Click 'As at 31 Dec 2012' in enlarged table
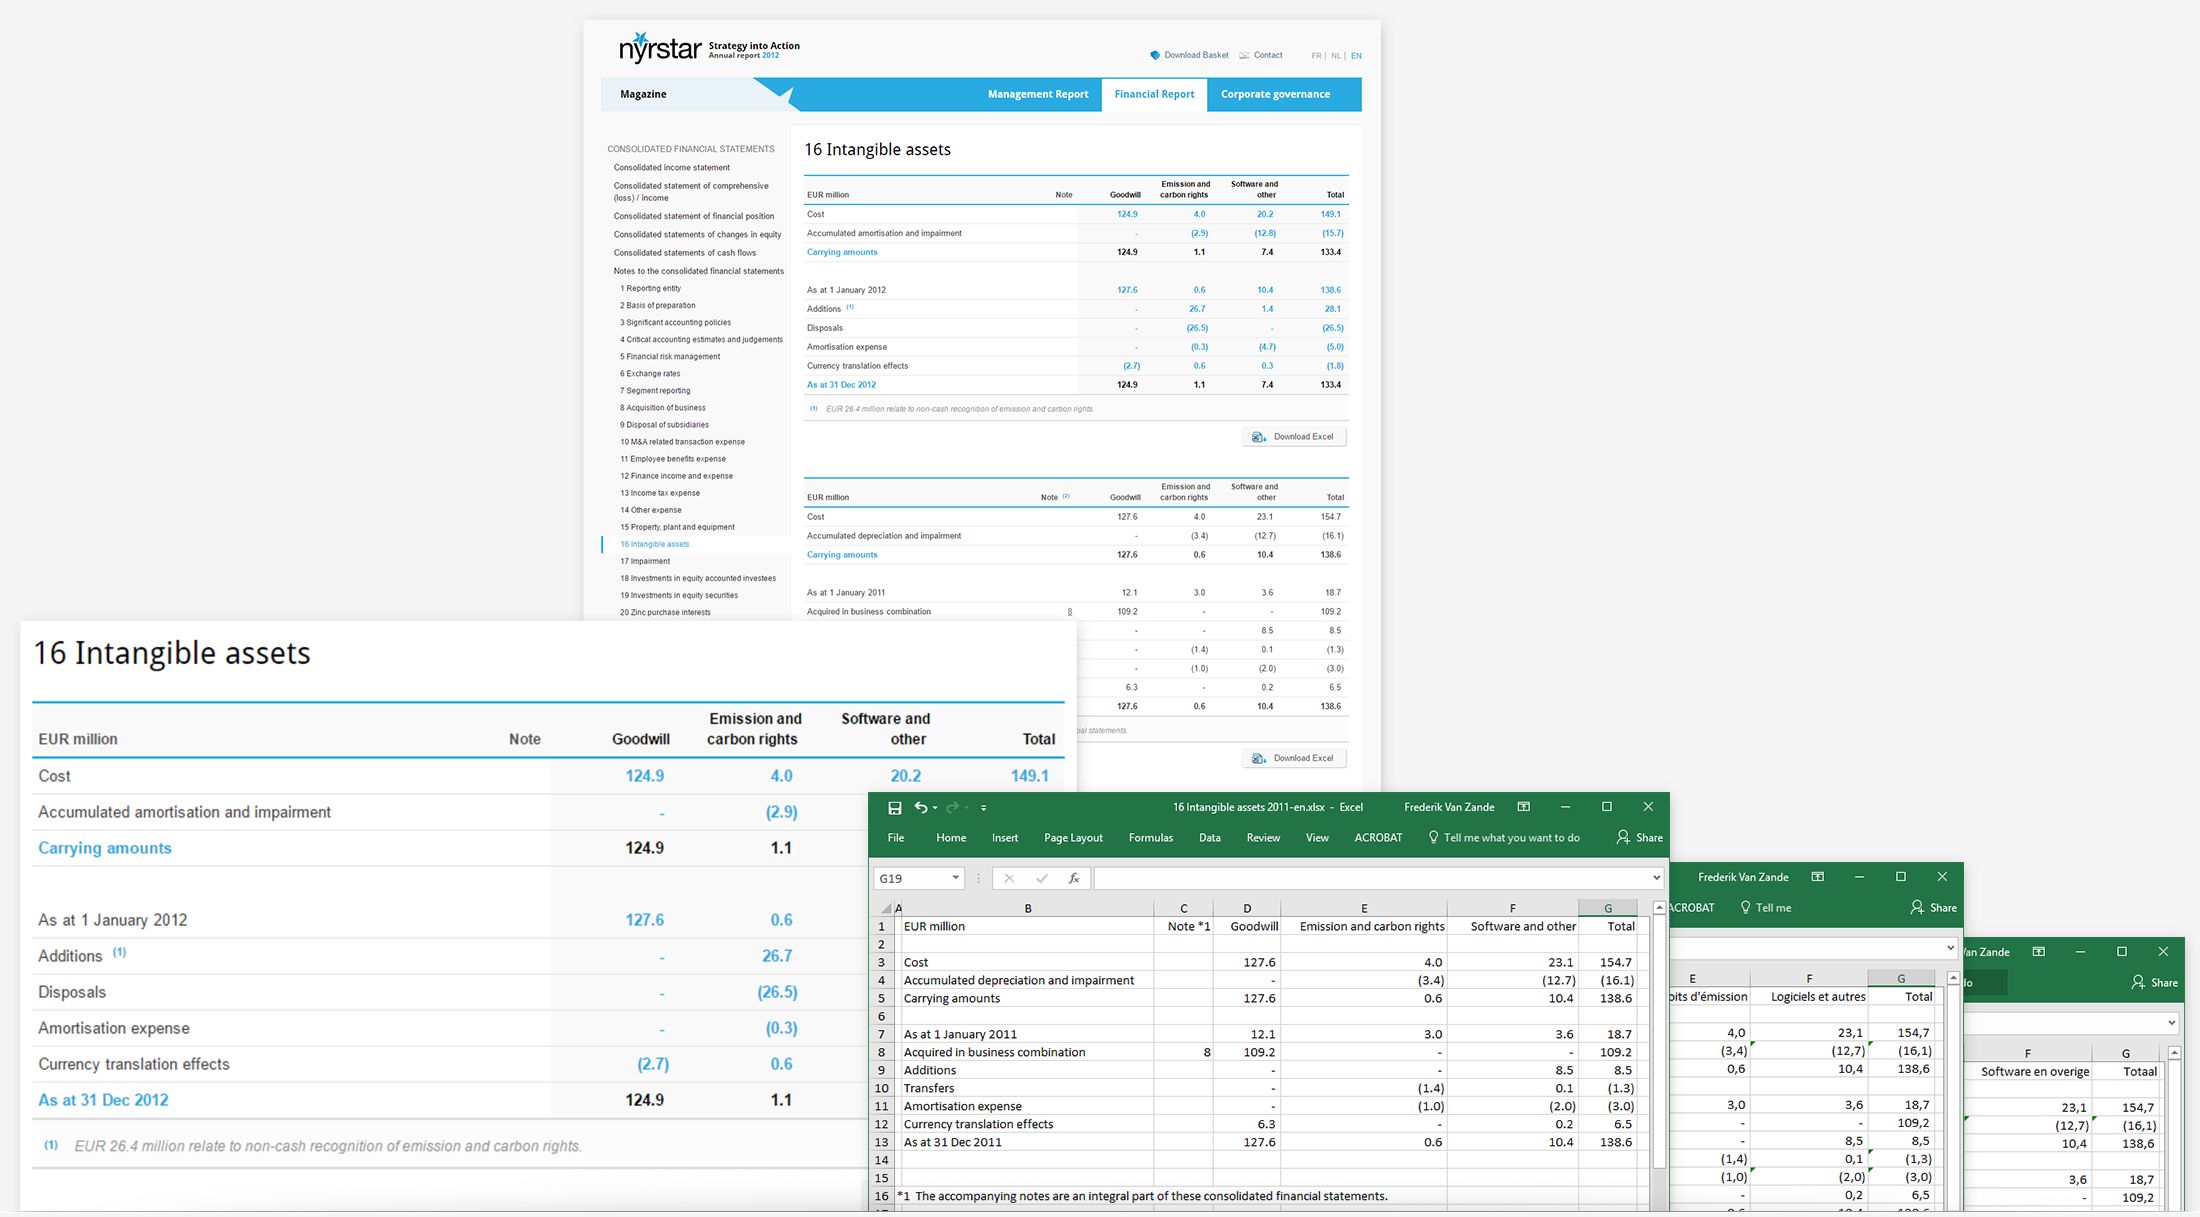 103,1100
